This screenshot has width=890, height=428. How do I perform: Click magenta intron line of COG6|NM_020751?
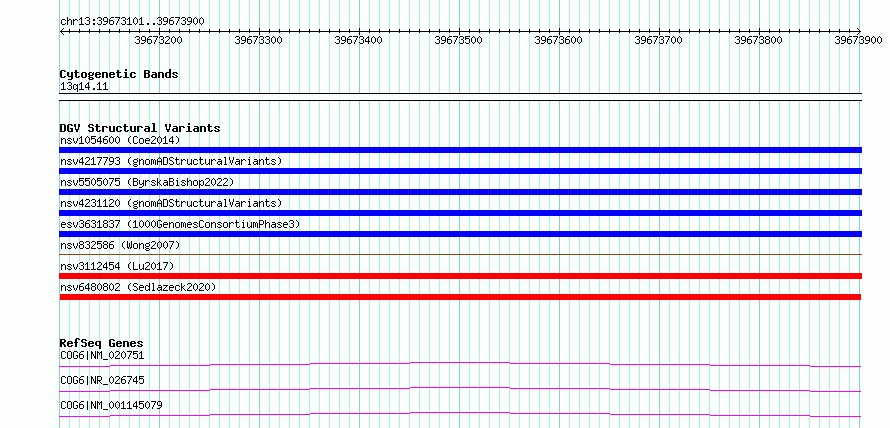[460, 362]
